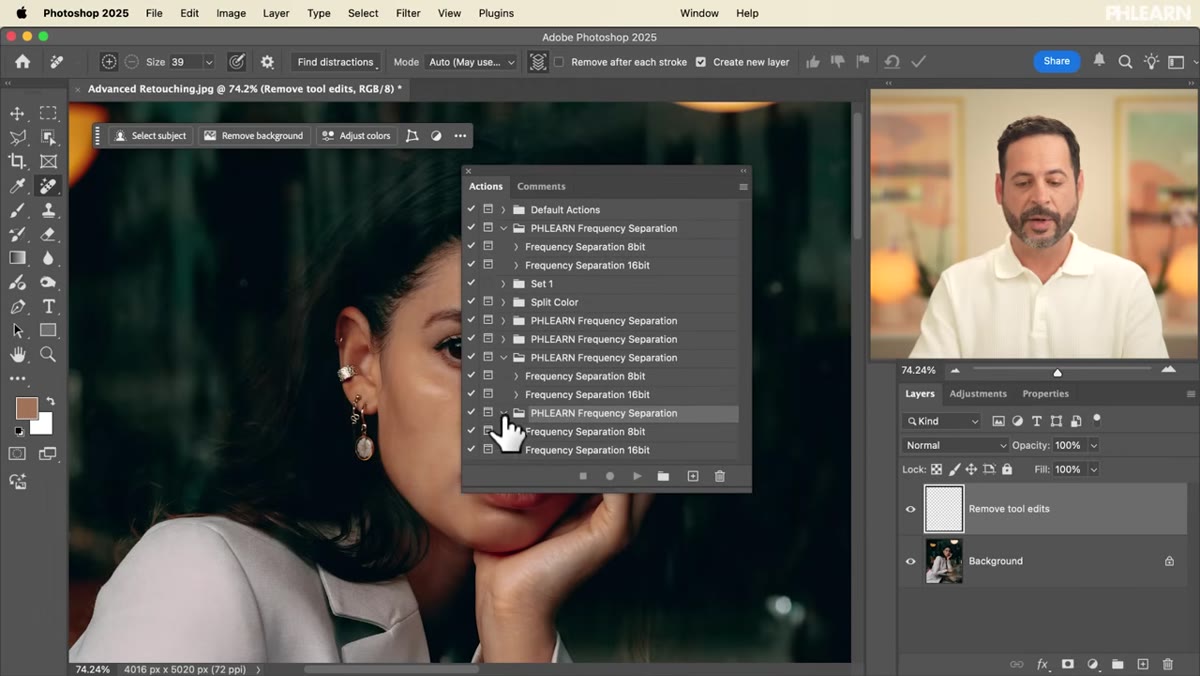Screen dimensions: 1200x676
Task: Open the Kind filter dropdown
Action: [942, 421]
